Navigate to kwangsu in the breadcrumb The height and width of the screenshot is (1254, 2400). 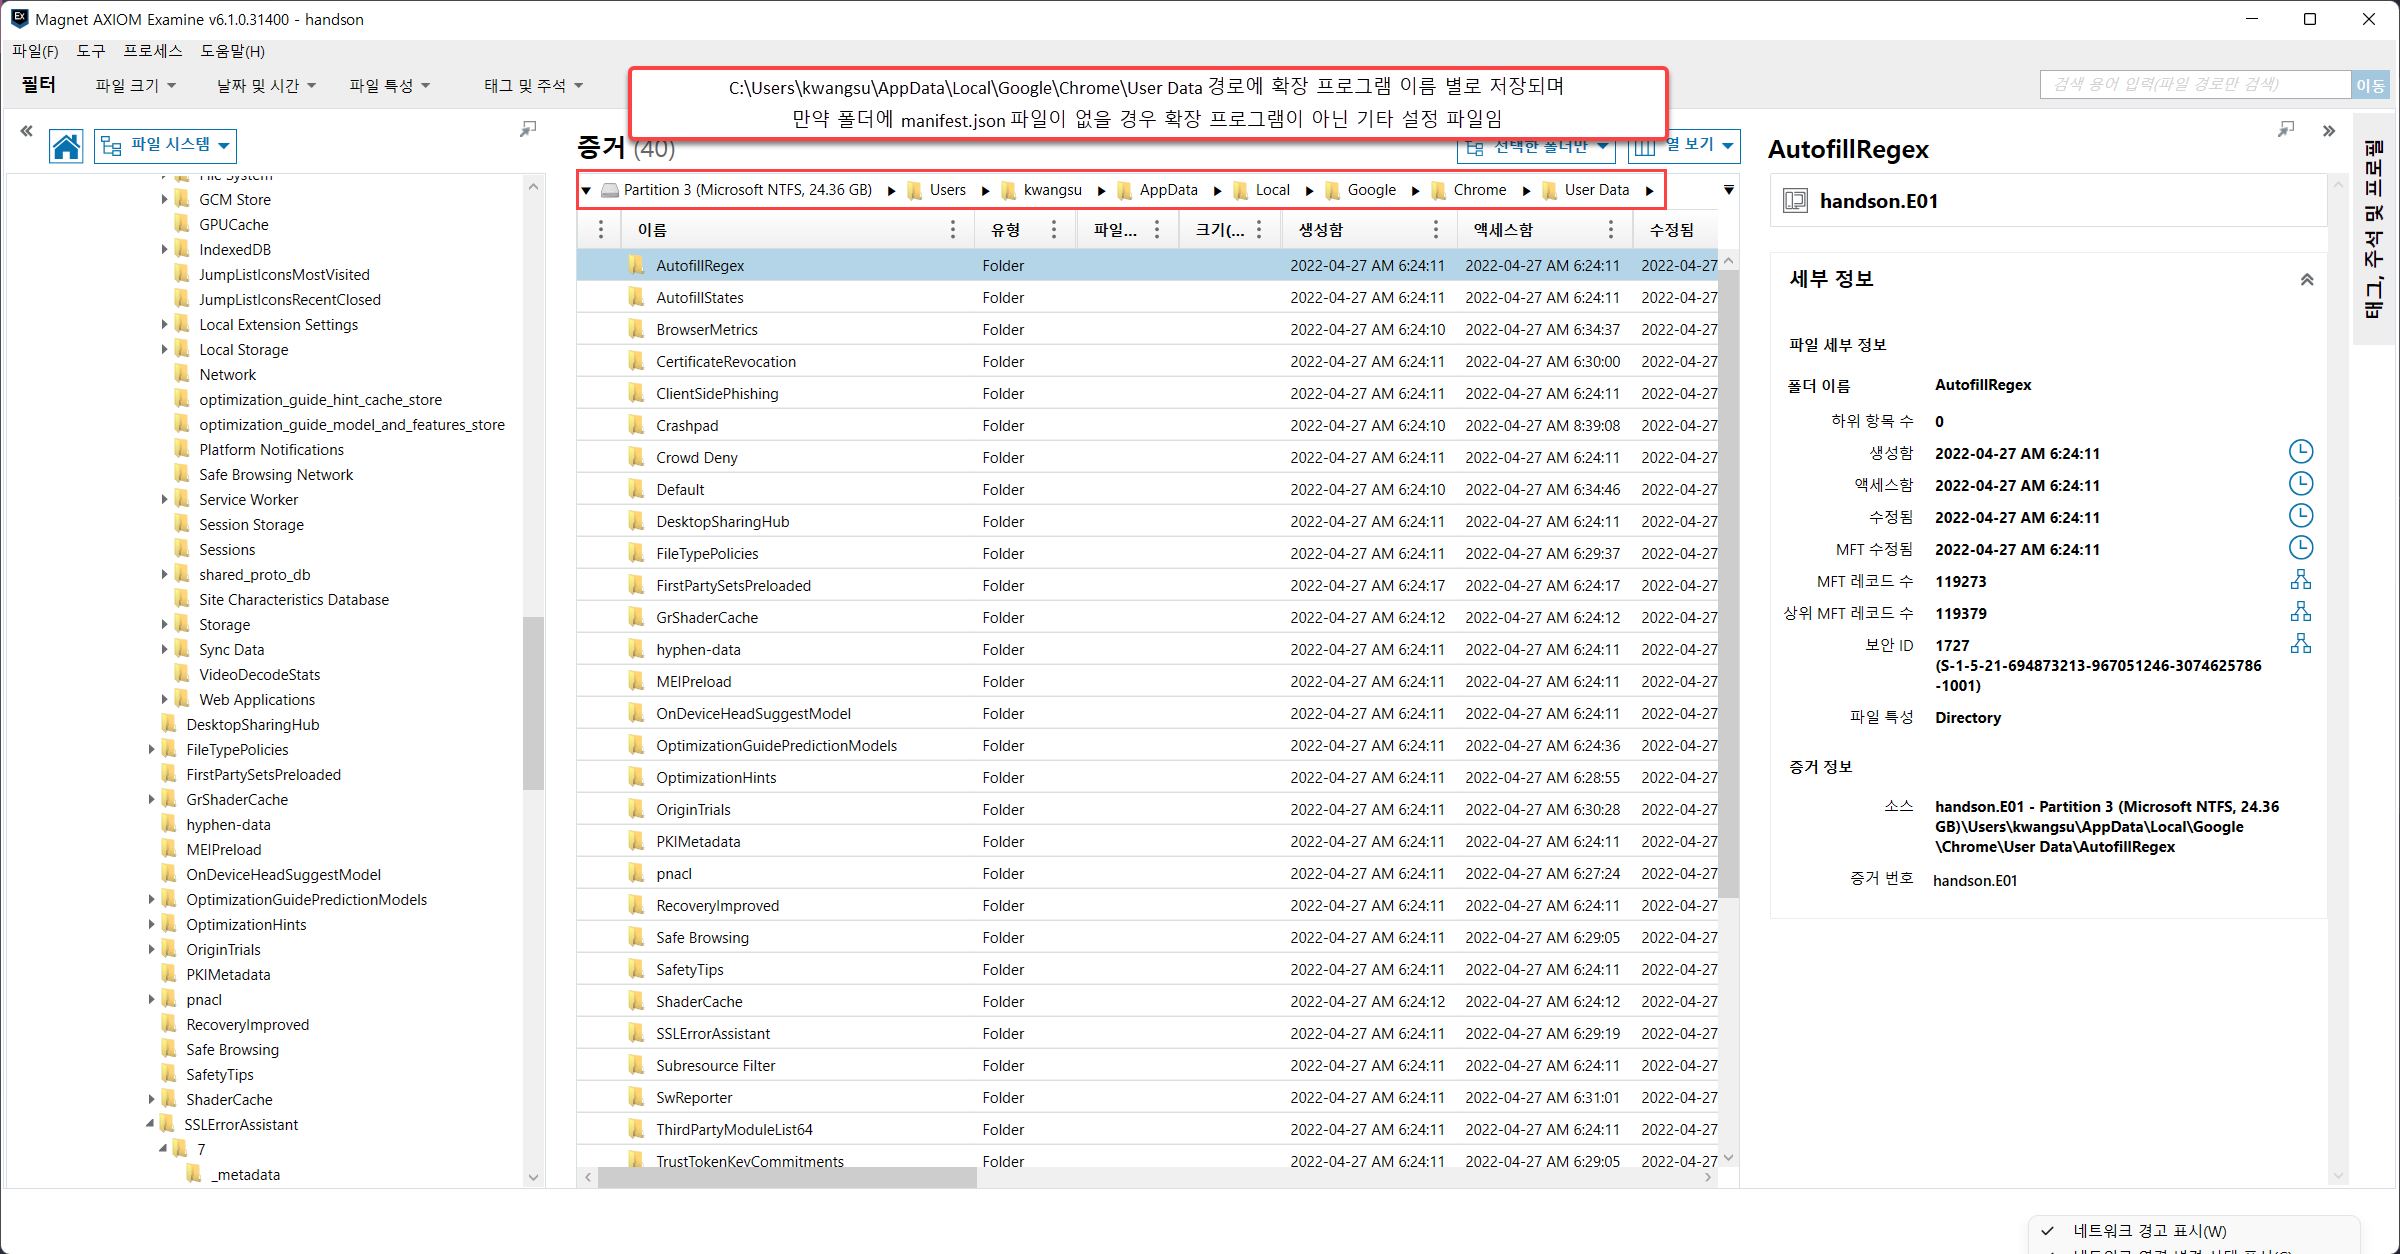click(1052, 190)
